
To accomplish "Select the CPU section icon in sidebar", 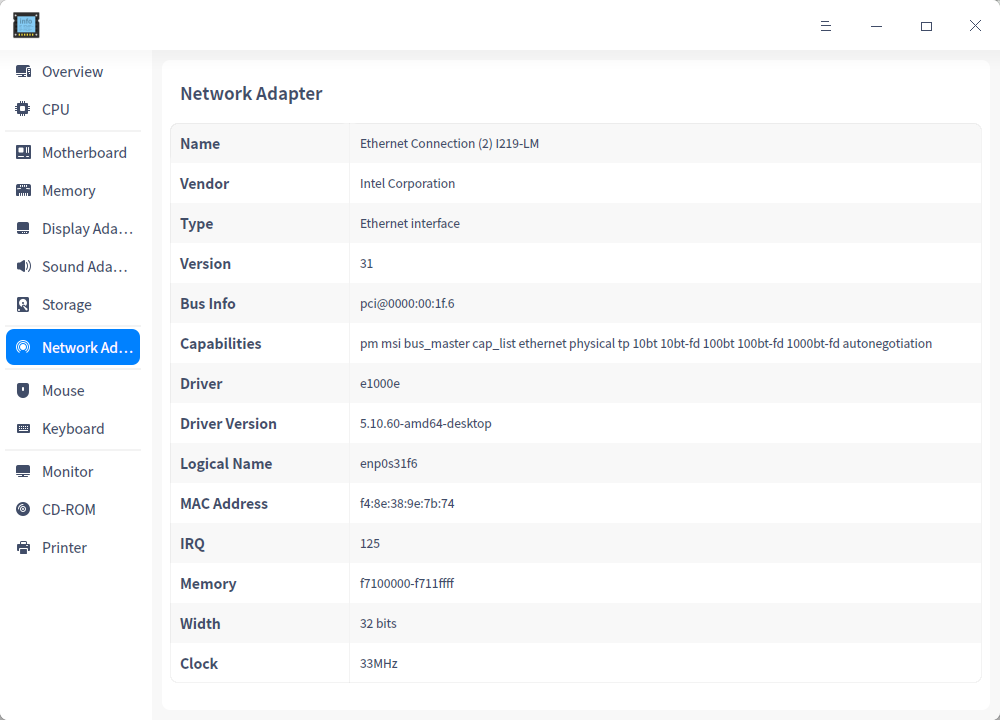I will (22, 110).
